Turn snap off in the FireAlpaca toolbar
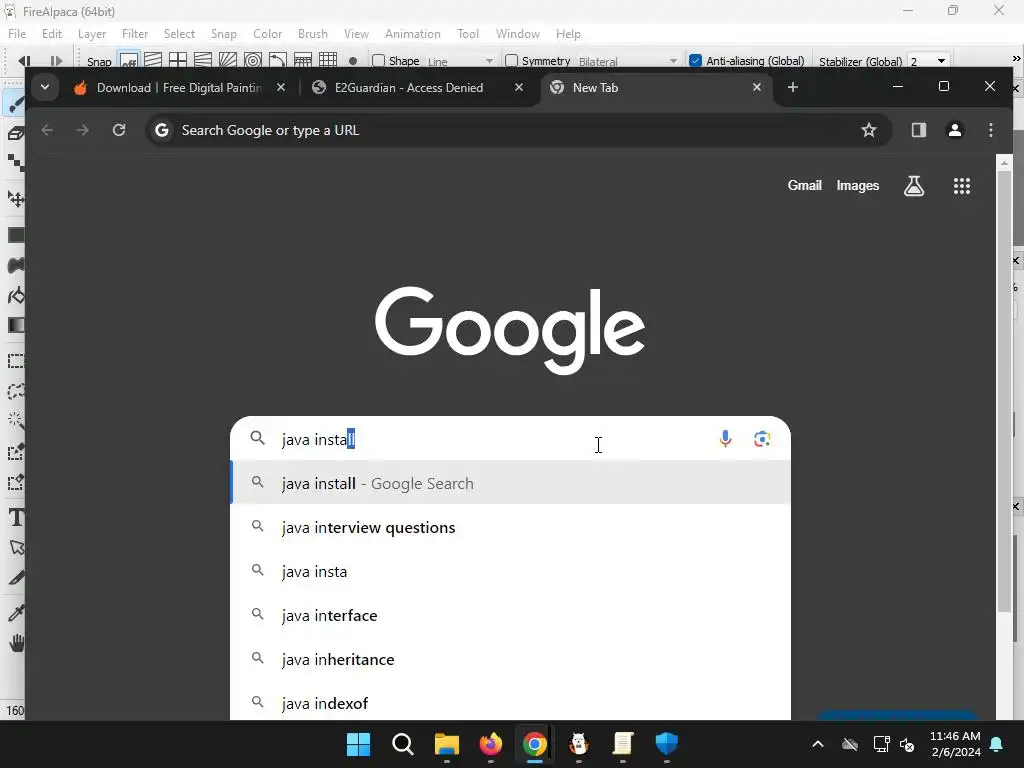Screen dimensions: 1024x768 129,60
